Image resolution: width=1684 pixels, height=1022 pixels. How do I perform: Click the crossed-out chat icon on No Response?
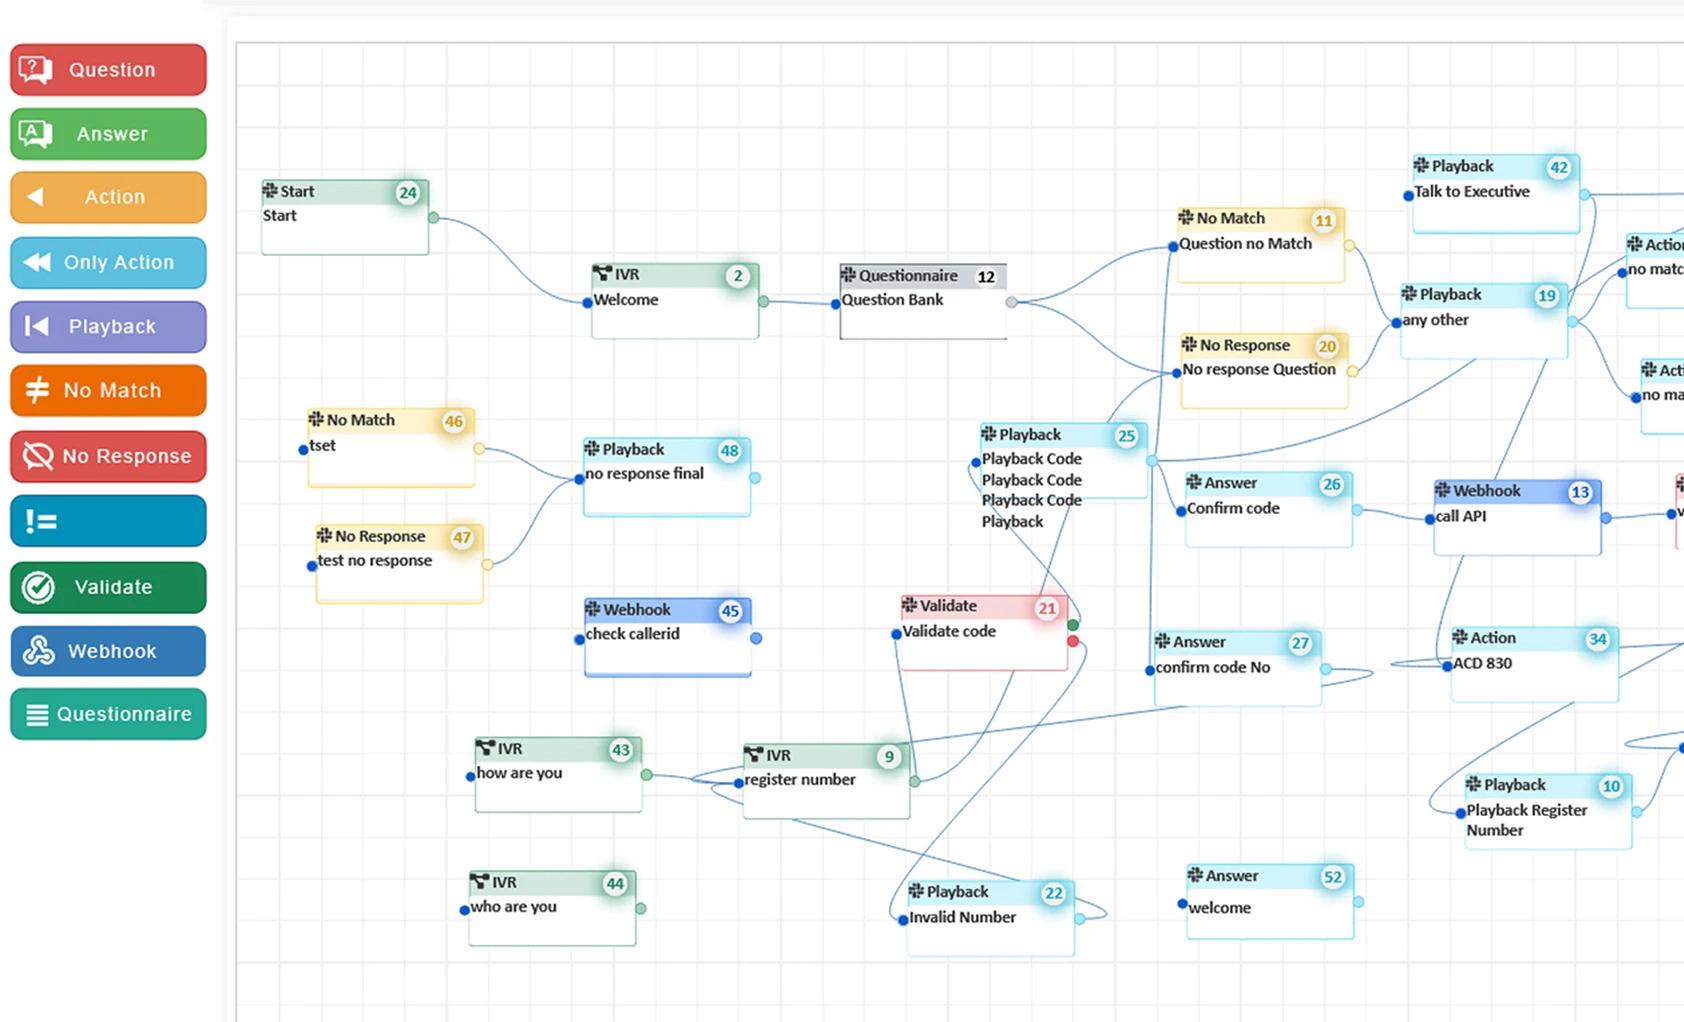coord(38,456)
